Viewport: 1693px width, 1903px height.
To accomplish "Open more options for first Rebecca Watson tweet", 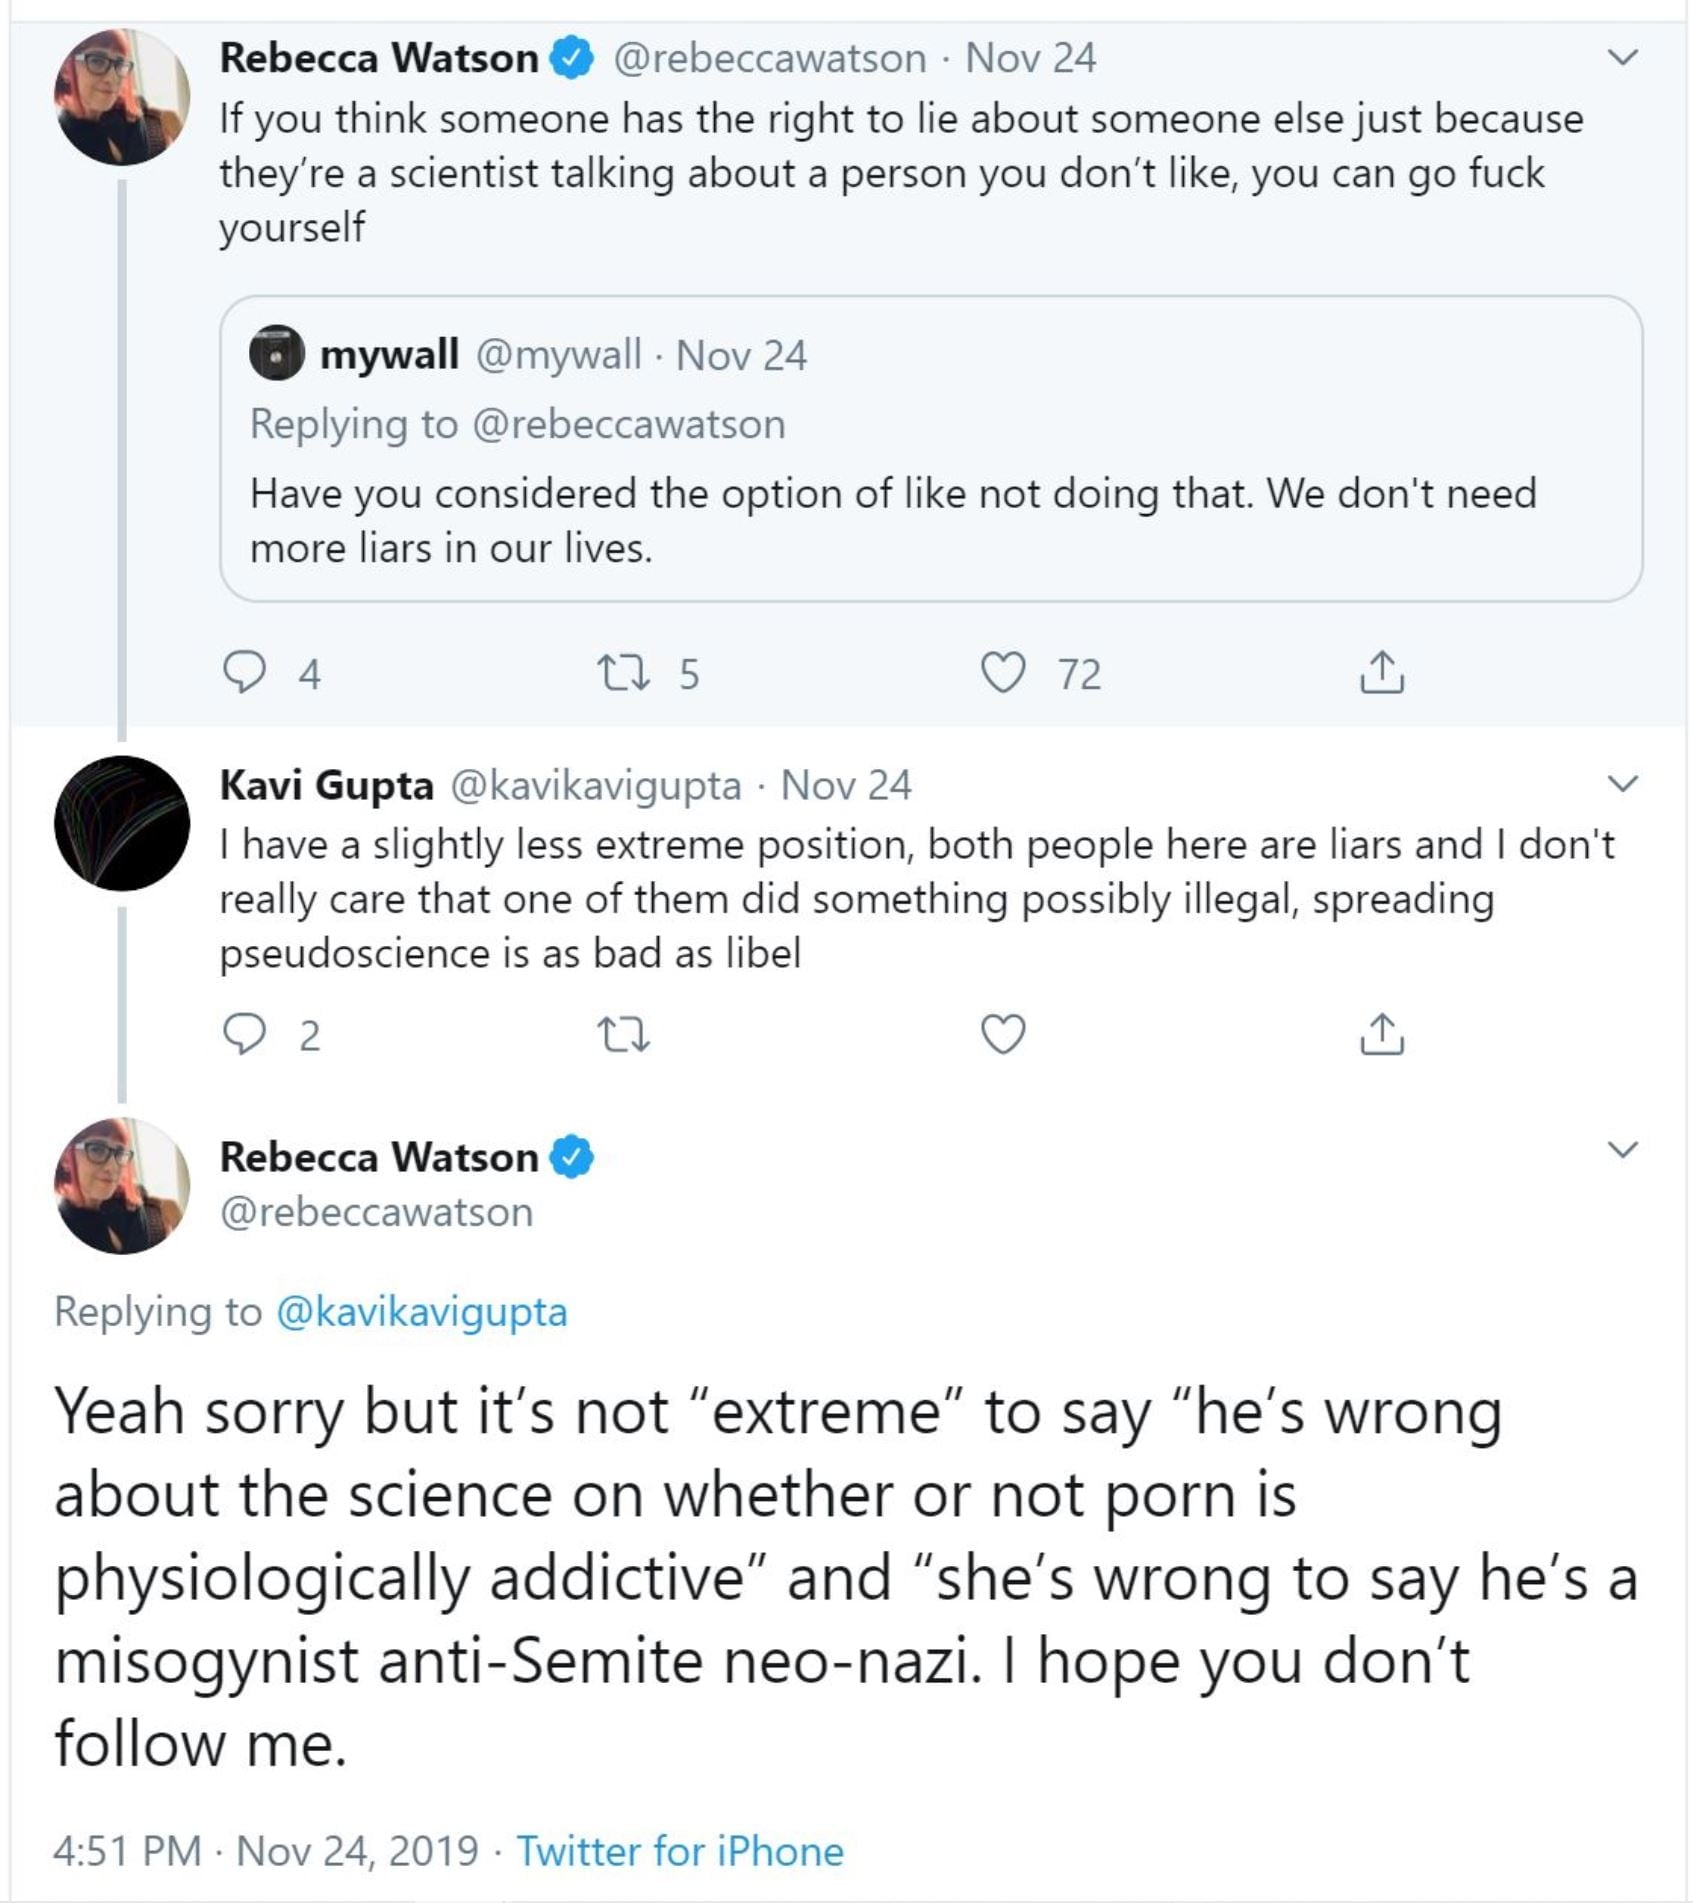I will (x=1622, y=58).
